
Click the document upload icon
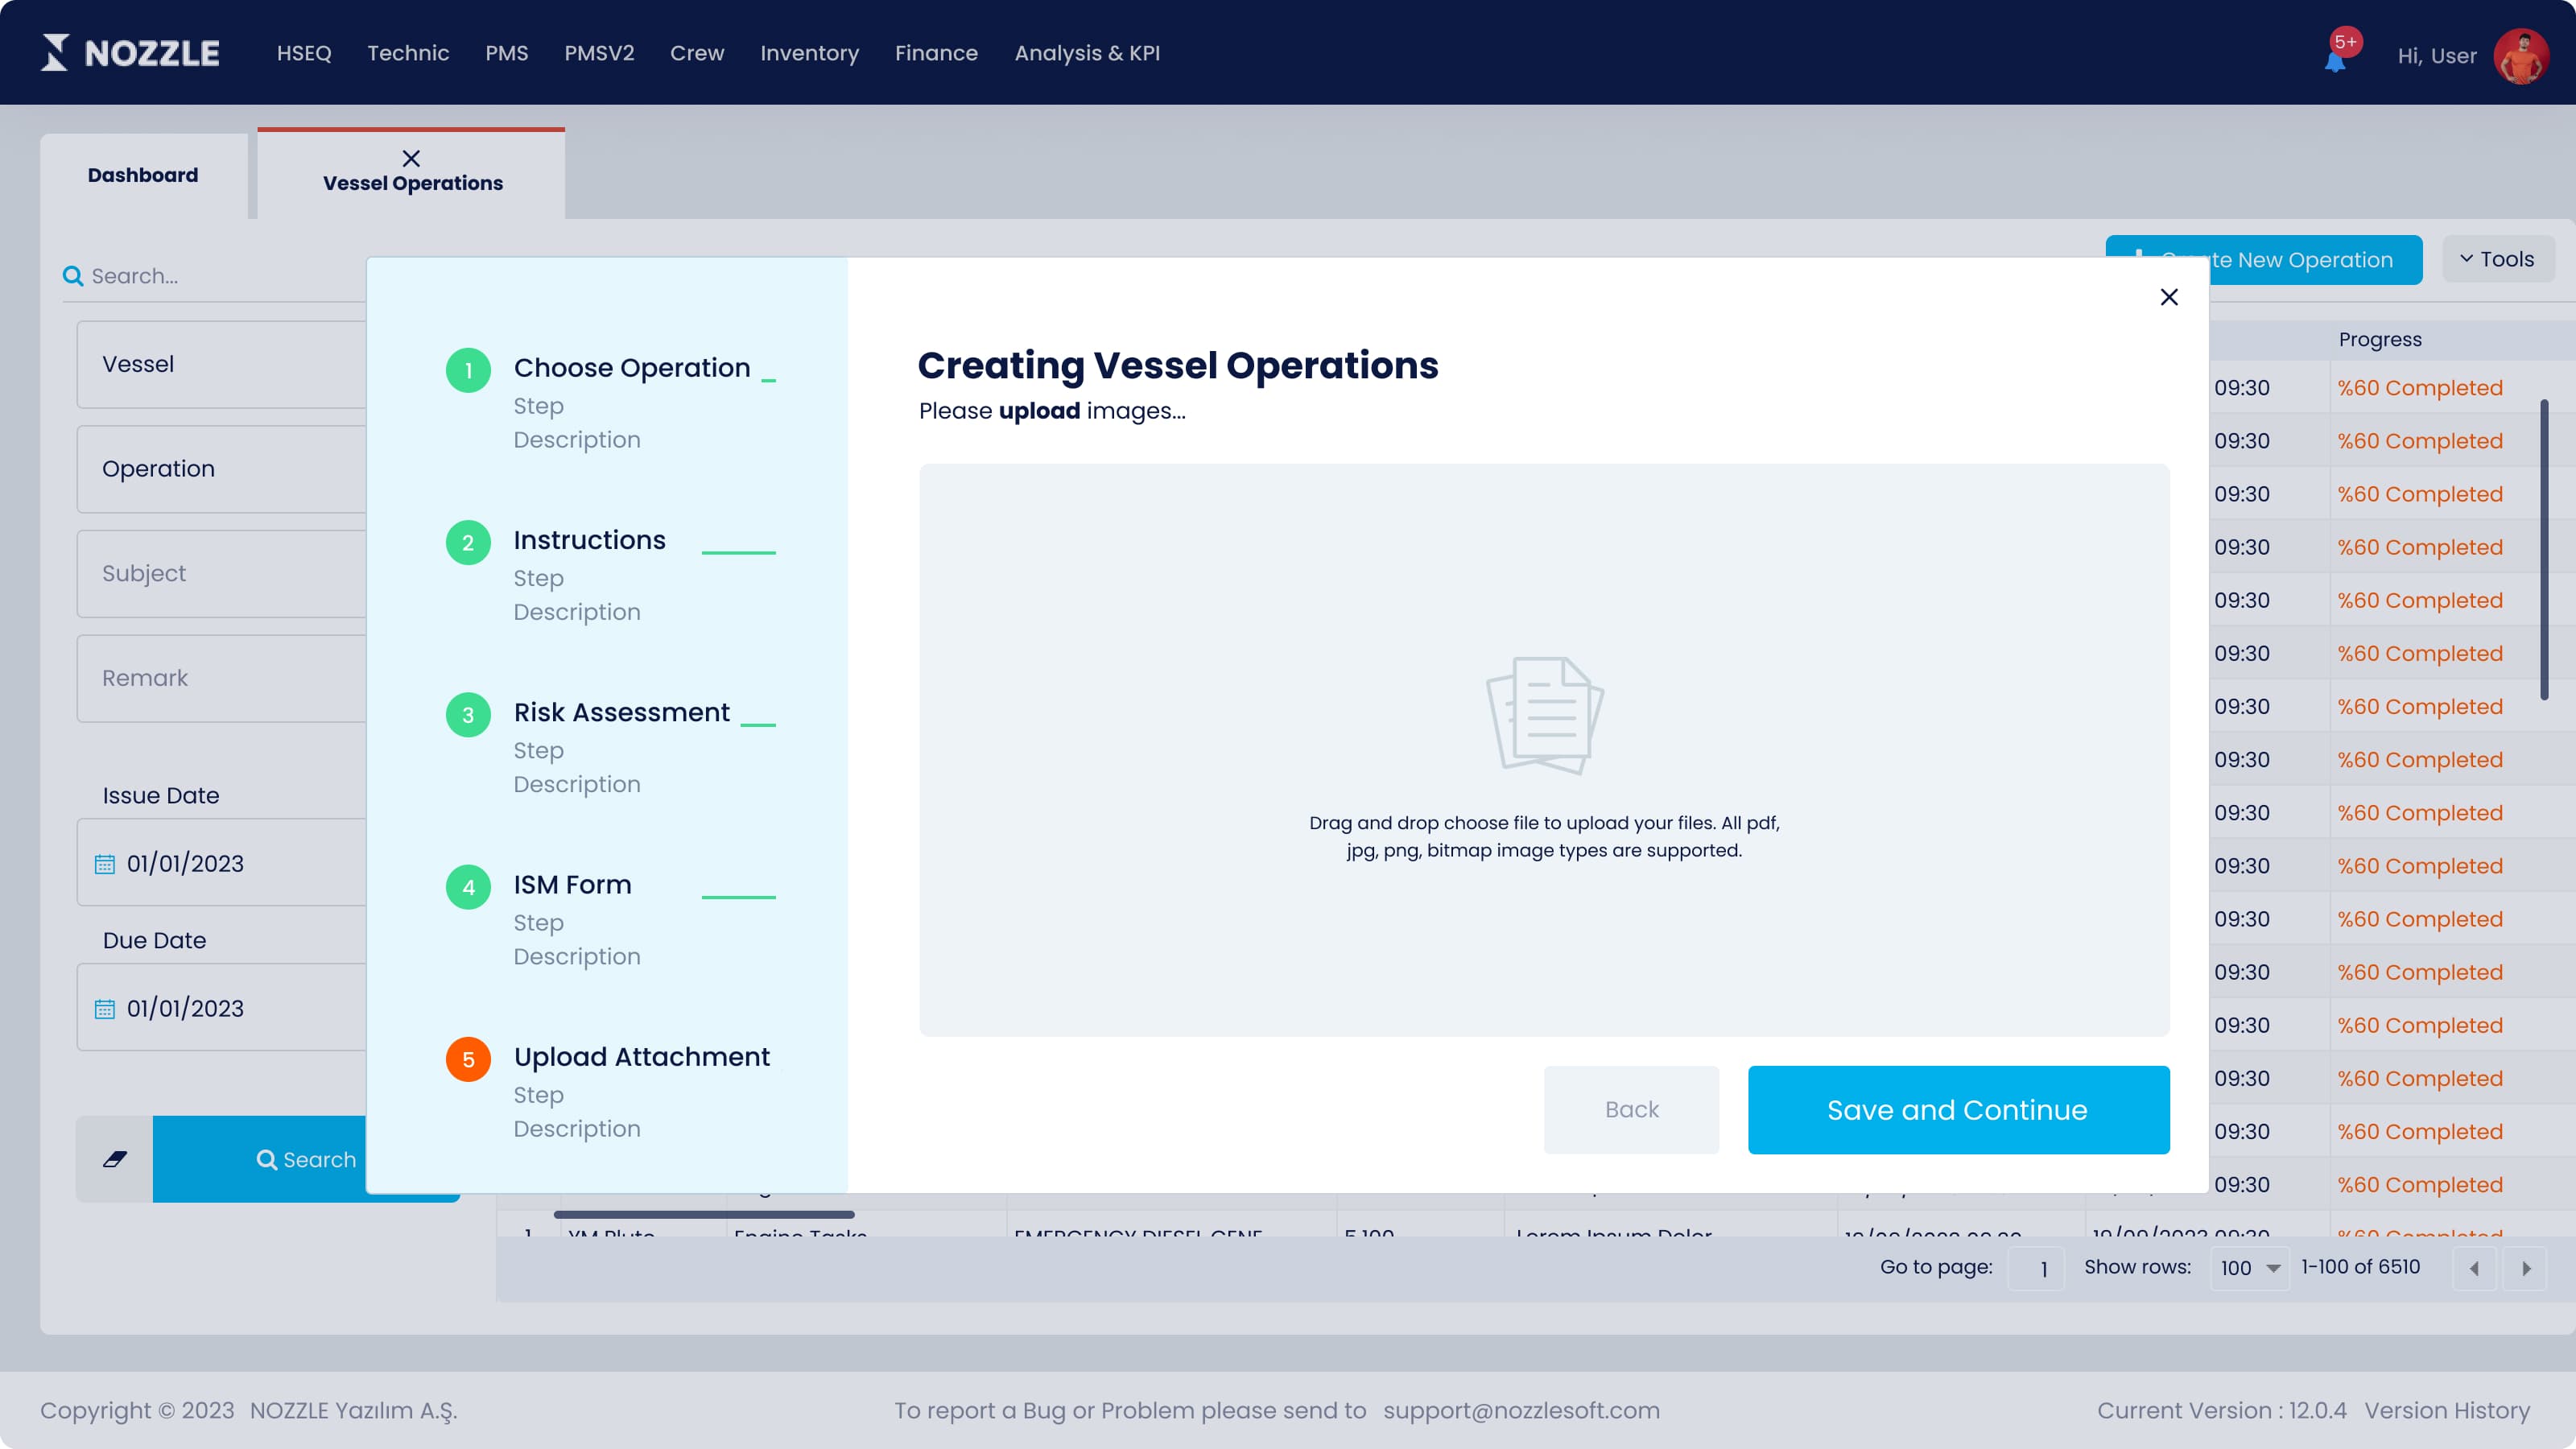pos(1544,715)
